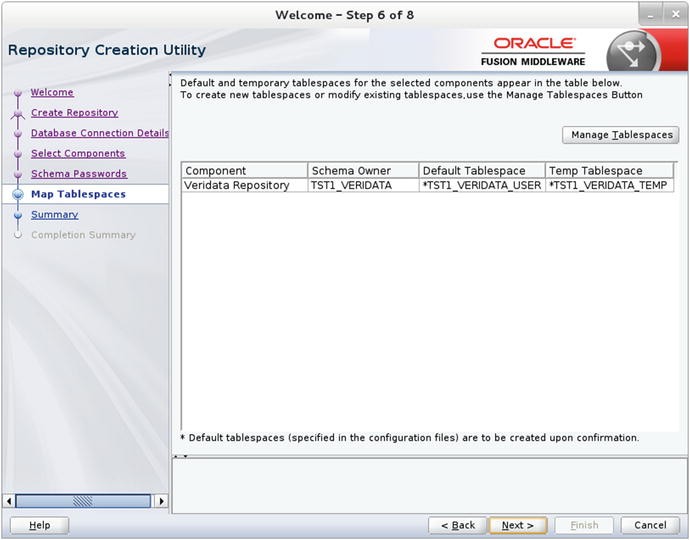Click the Default Tablespace column header

(482, 170)
